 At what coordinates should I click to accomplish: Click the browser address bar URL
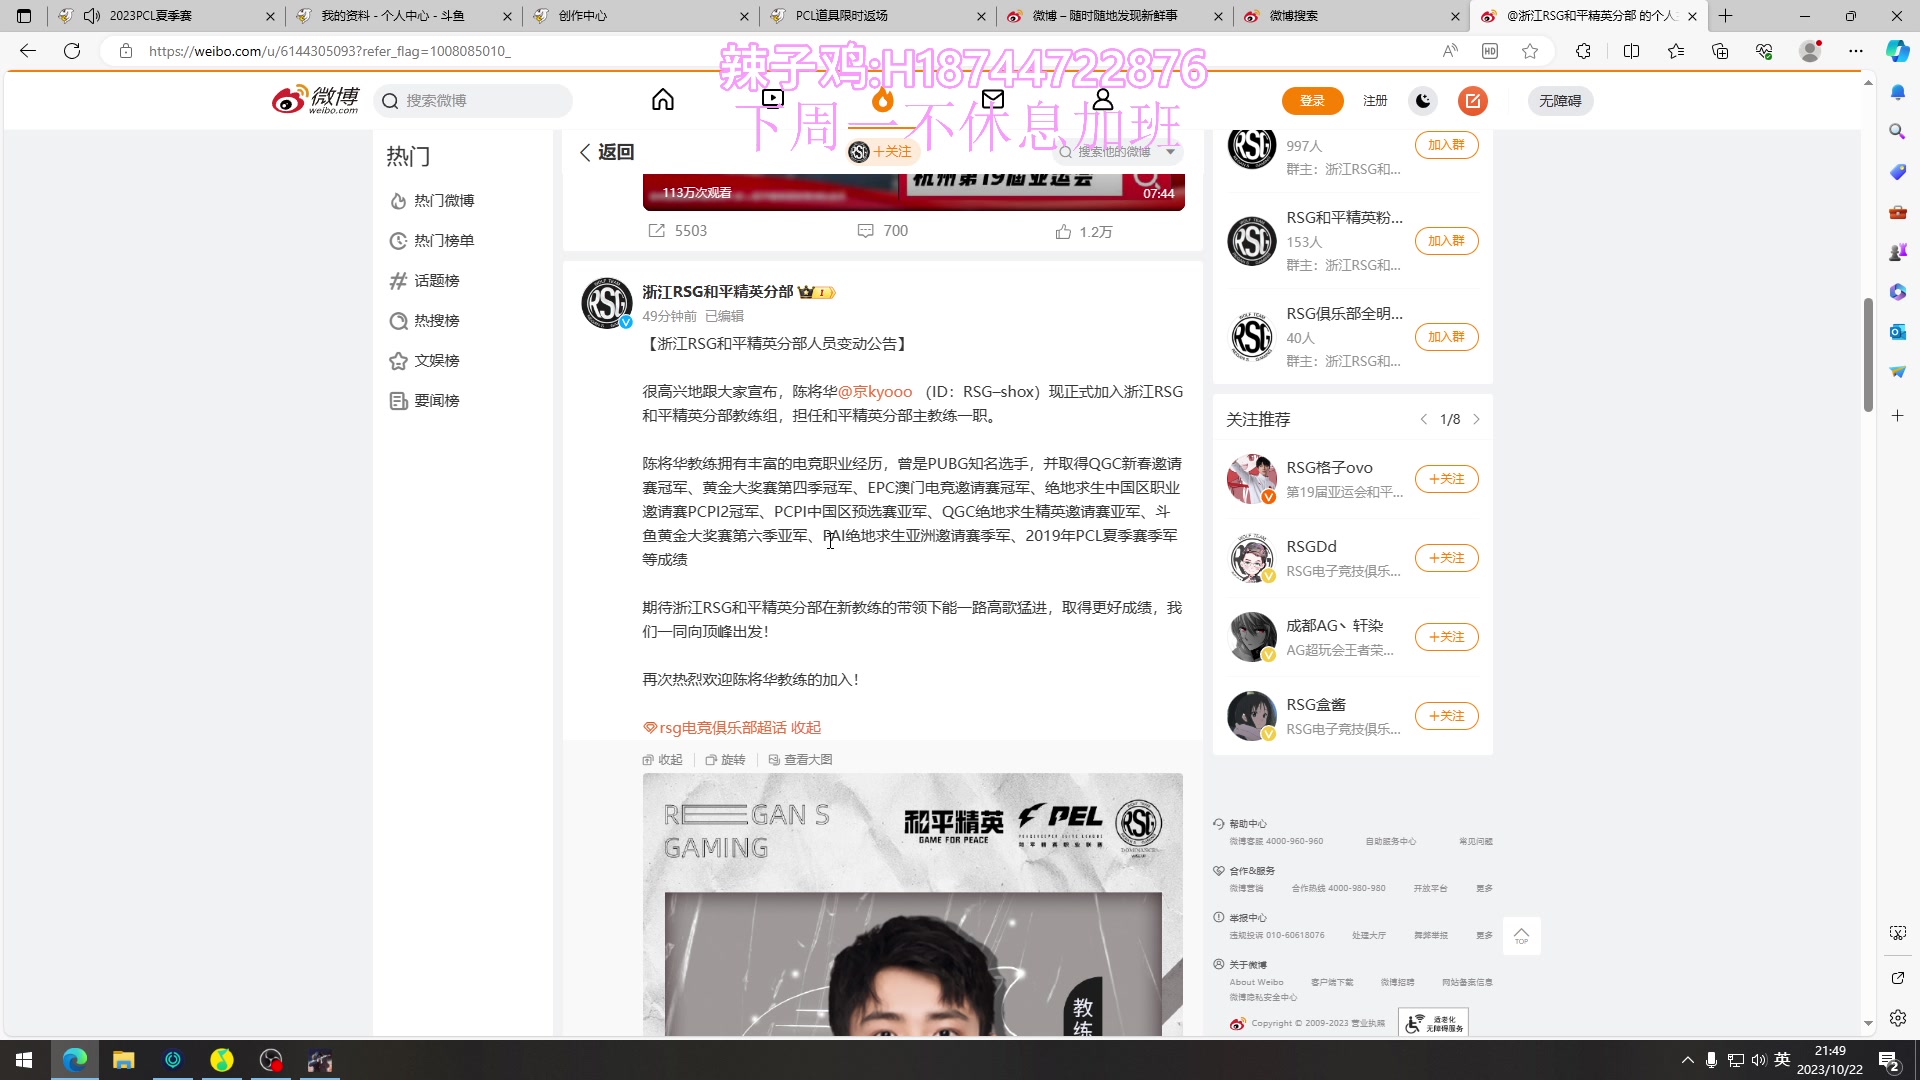point(330,51)
